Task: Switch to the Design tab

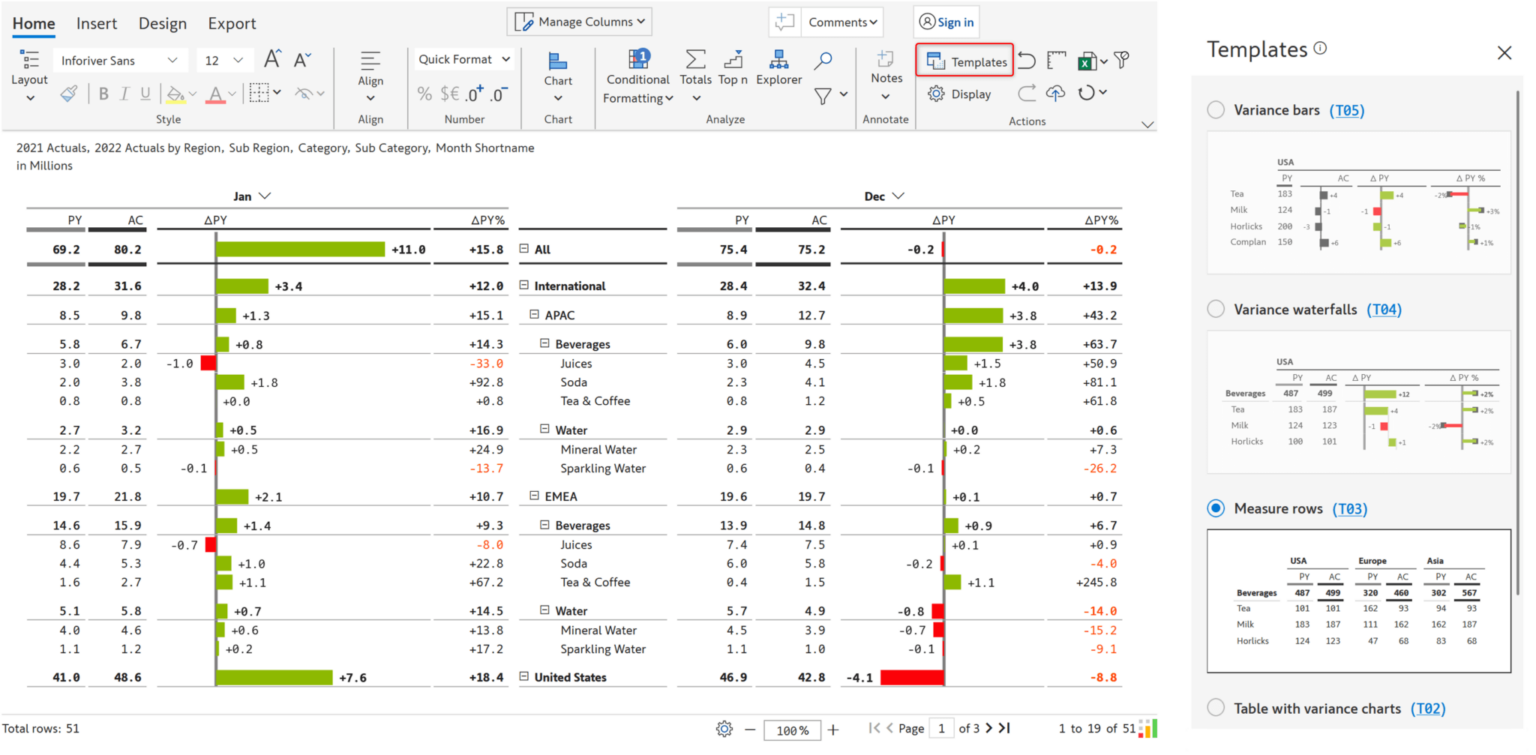Action: pyautogui.click(x=162, y=23)
